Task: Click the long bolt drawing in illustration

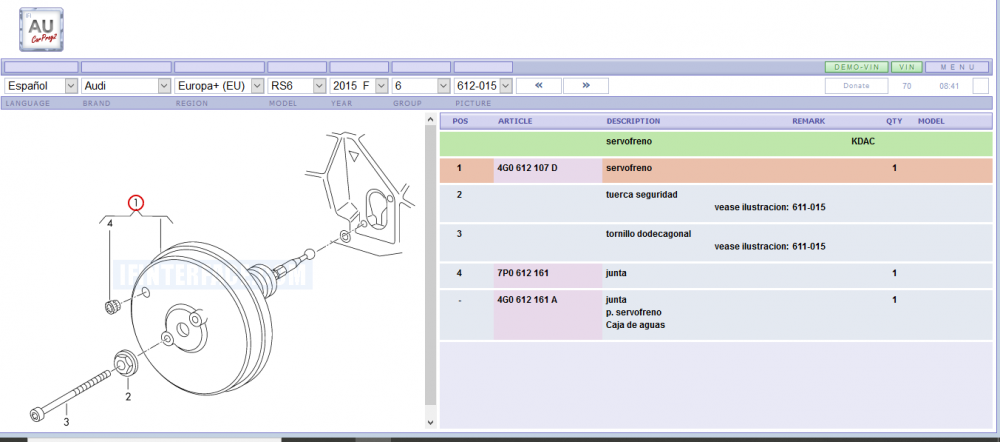Action: (x=72, y=397)
